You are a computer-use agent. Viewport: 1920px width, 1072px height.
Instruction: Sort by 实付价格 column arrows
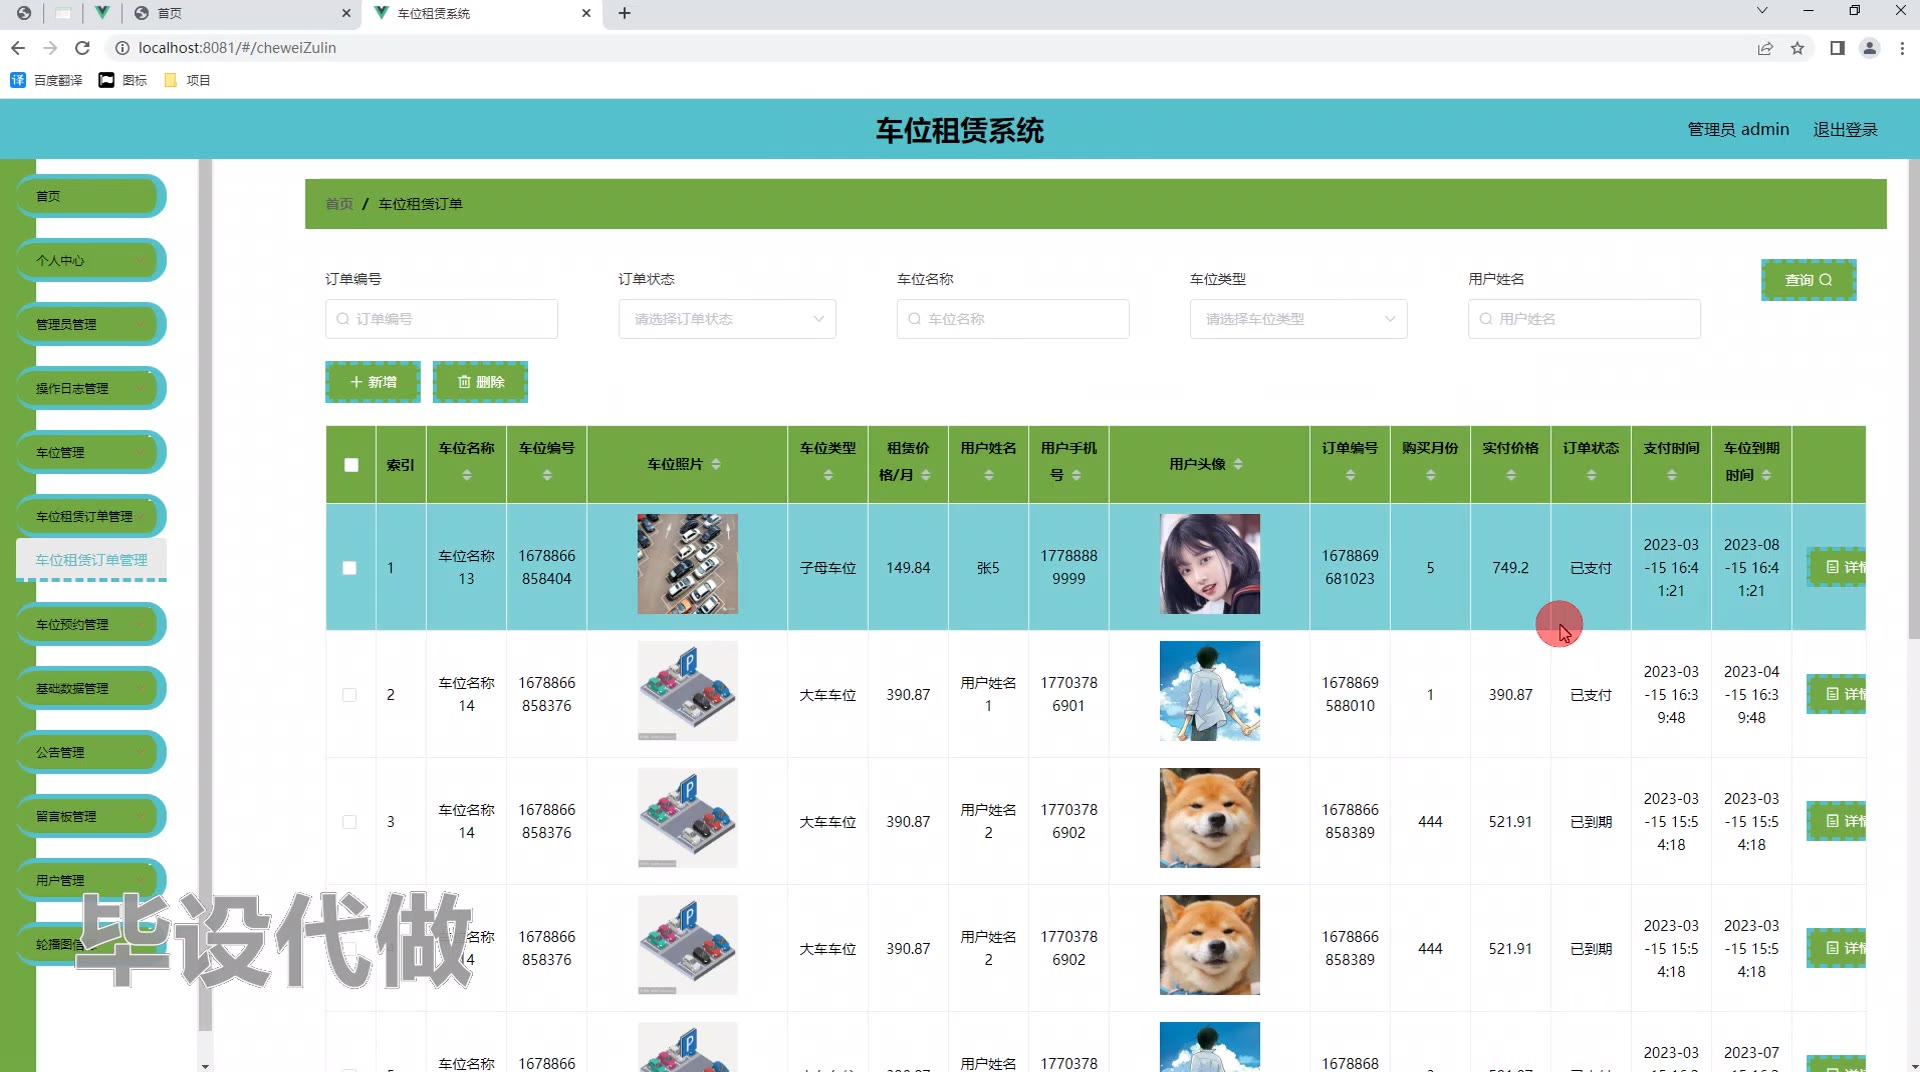coord(1511,476)
